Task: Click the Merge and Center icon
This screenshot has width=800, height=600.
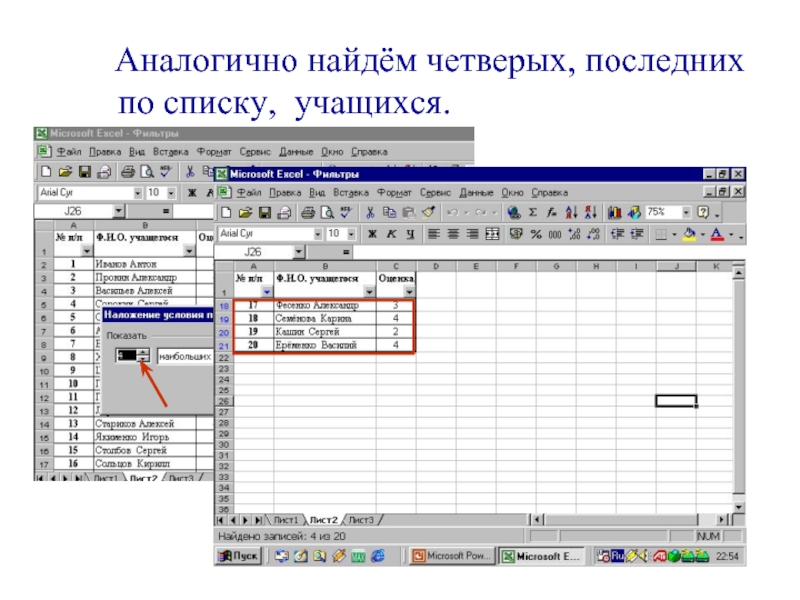Action: point(492,234)
